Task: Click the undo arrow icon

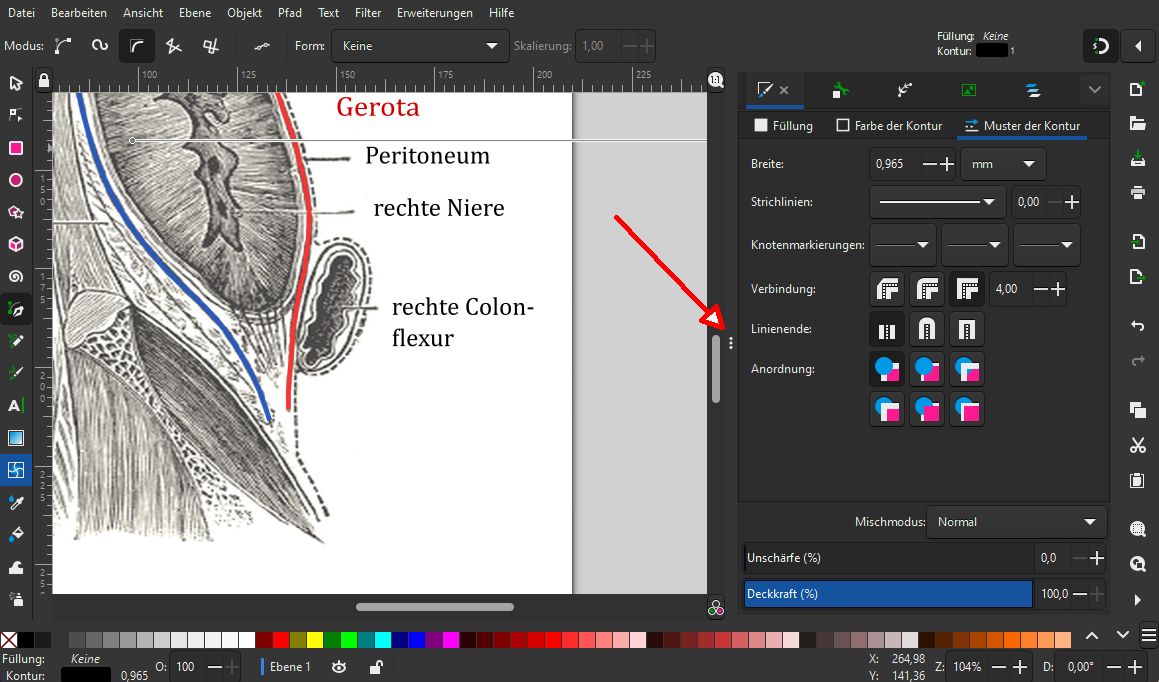Action: [x=1137, y=327]
